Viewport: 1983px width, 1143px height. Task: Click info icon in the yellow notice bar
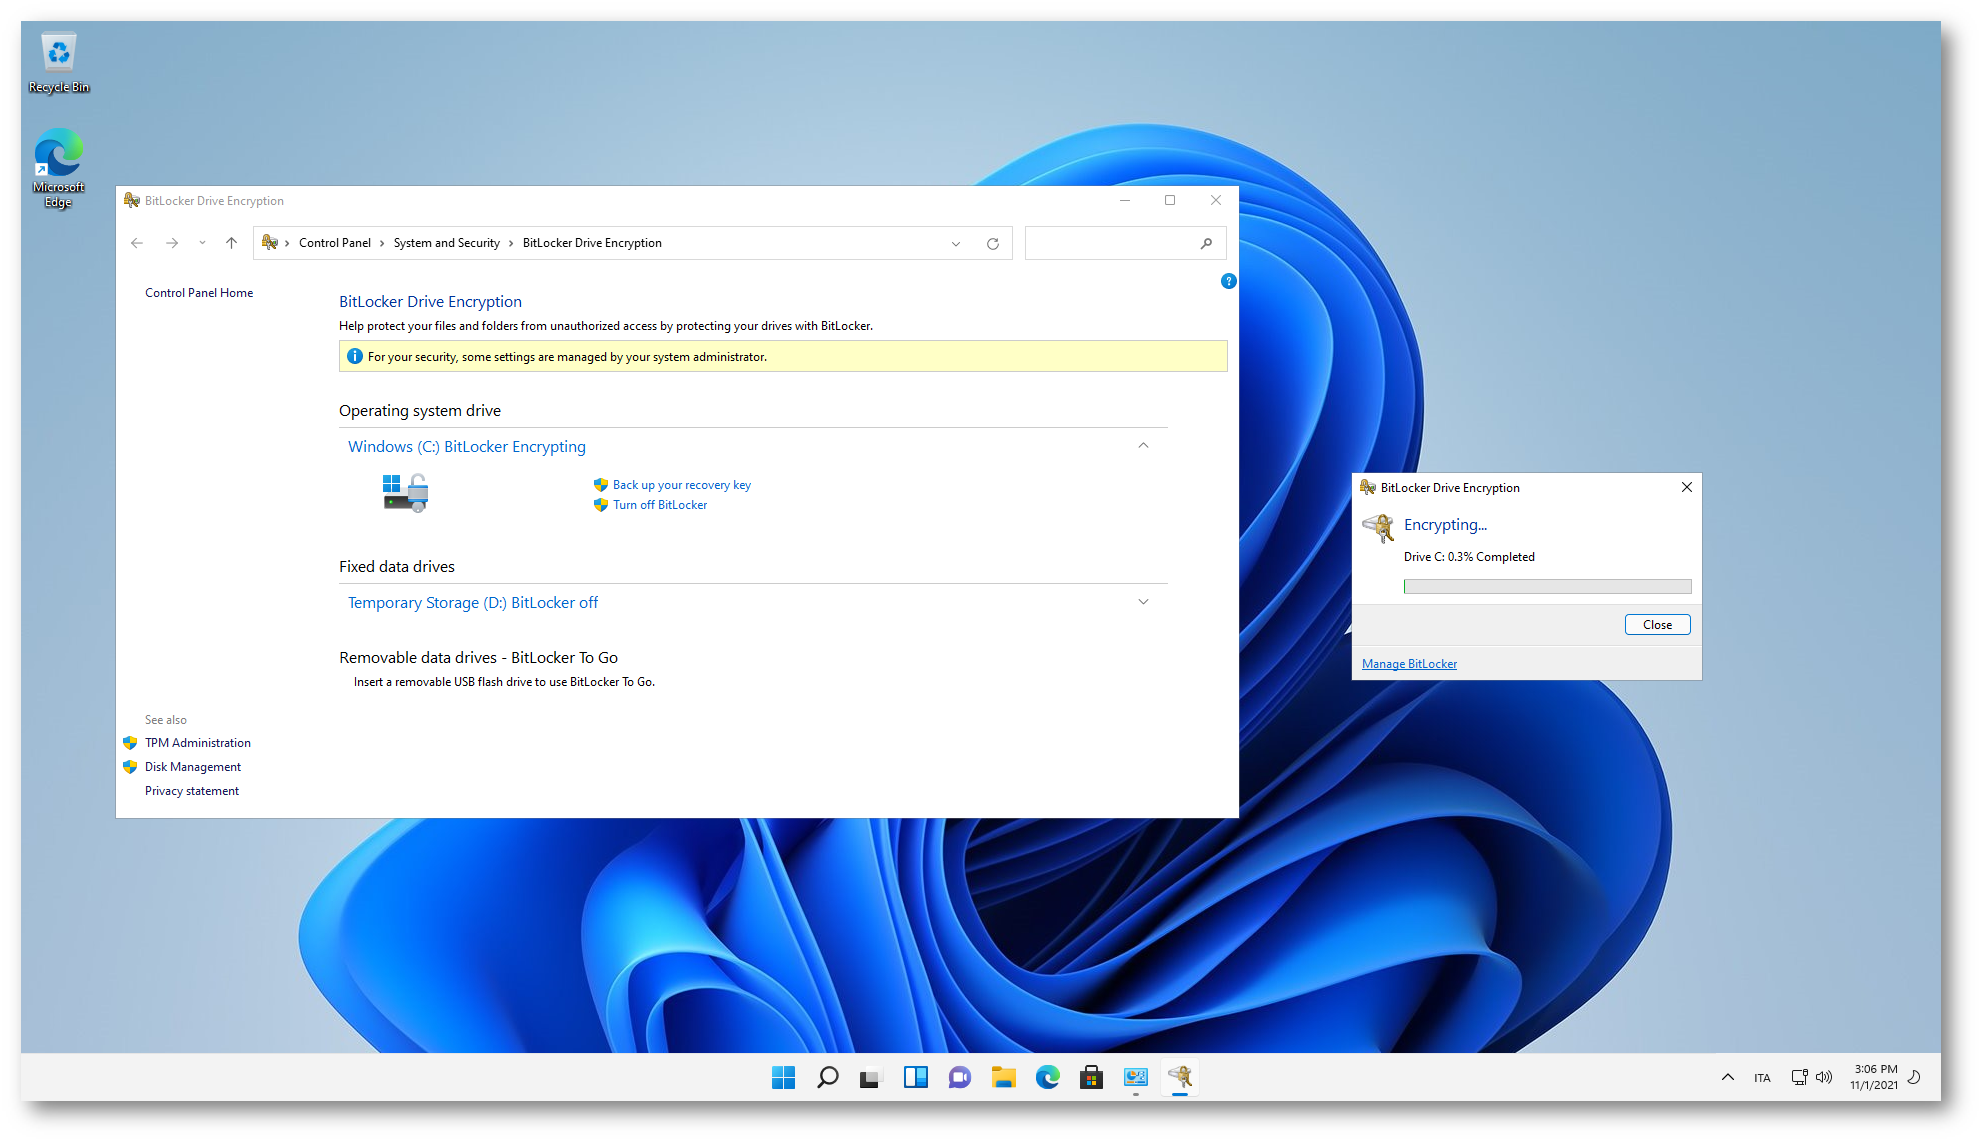pos(354,357)
